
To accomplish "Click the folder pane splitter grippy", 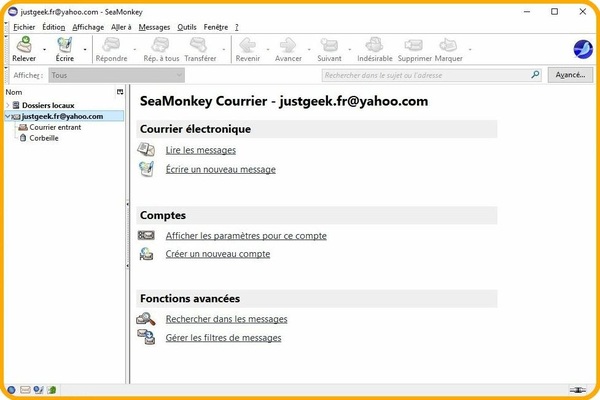I will pos(127,234).
